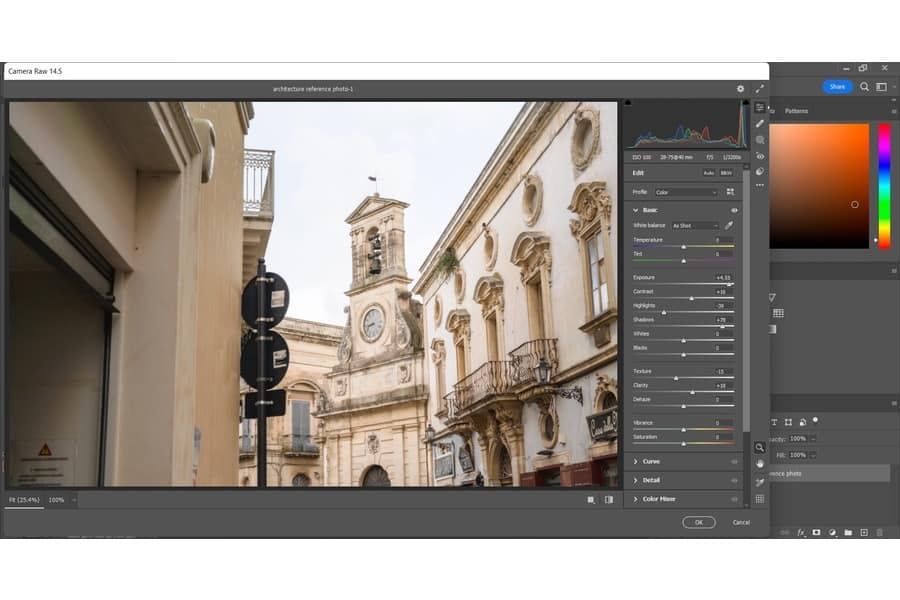Cycle the before/after view icon
This screenshot has width=900, height=600.
pos(591,500)
